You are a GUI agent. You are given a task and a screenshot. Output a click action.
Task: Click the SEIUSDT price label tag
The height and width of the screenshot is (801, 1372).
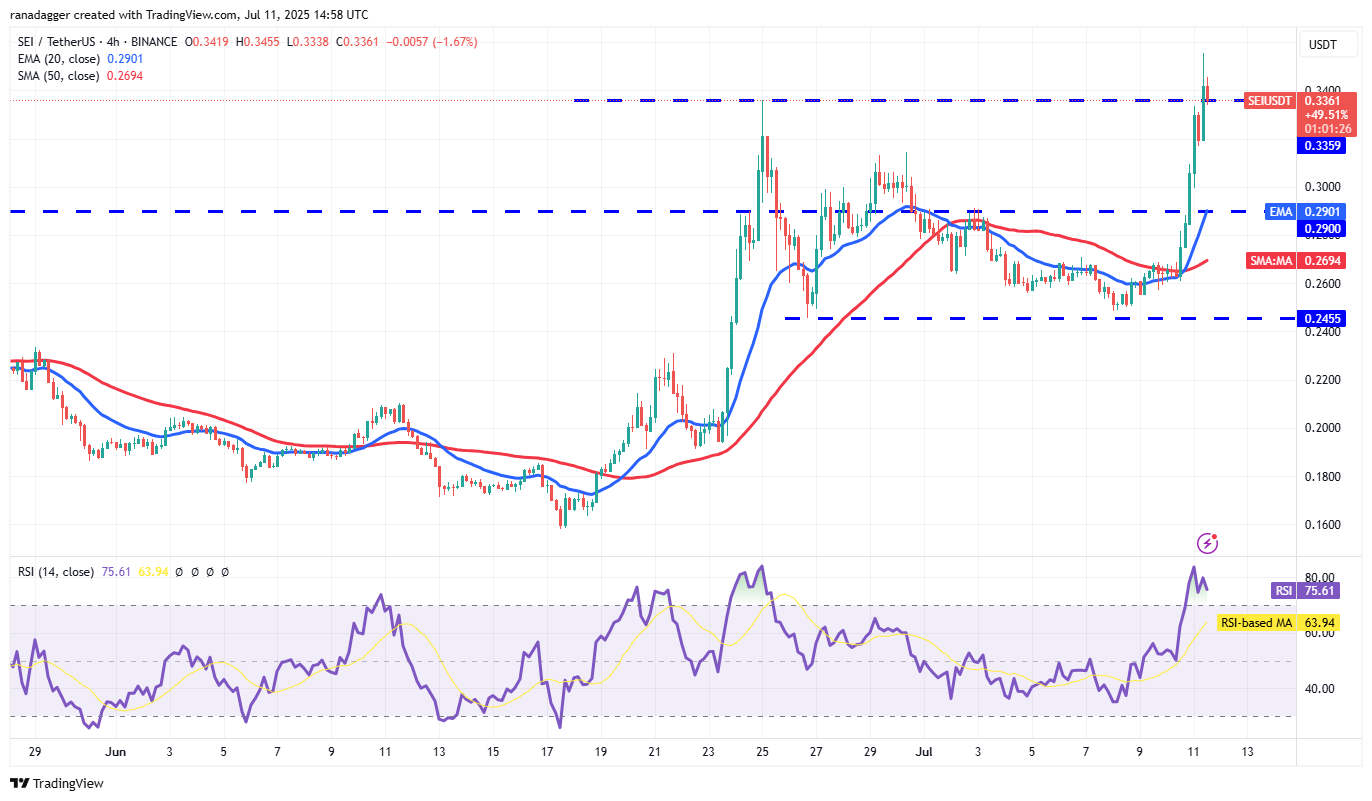pos(1272,100)
